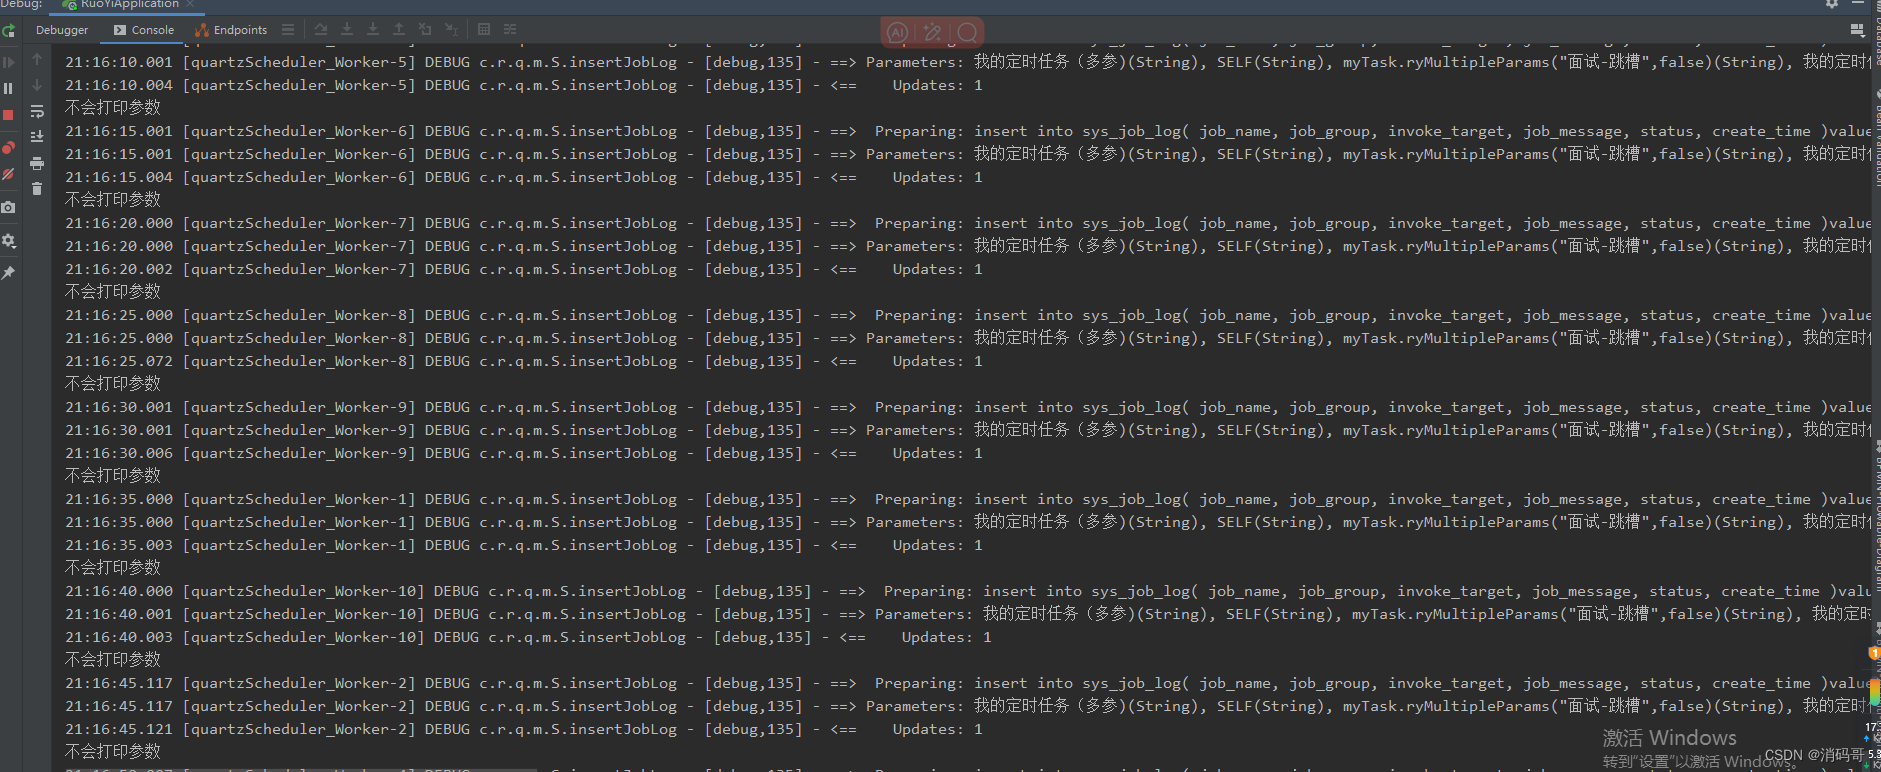Click the Run to Cursor icon
This screenshot has width=1881, height=772.
(451, 30)
